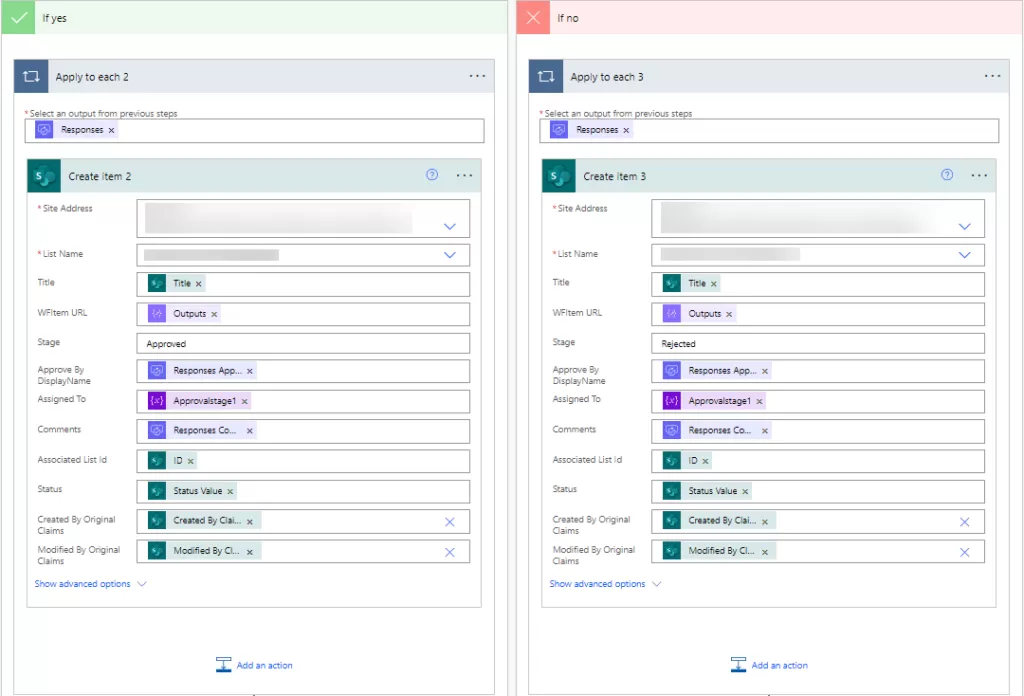Click SharePoint icon on Create item 2
The height and width of the screenshot is (696, 1024).
[x=45, y=176]
